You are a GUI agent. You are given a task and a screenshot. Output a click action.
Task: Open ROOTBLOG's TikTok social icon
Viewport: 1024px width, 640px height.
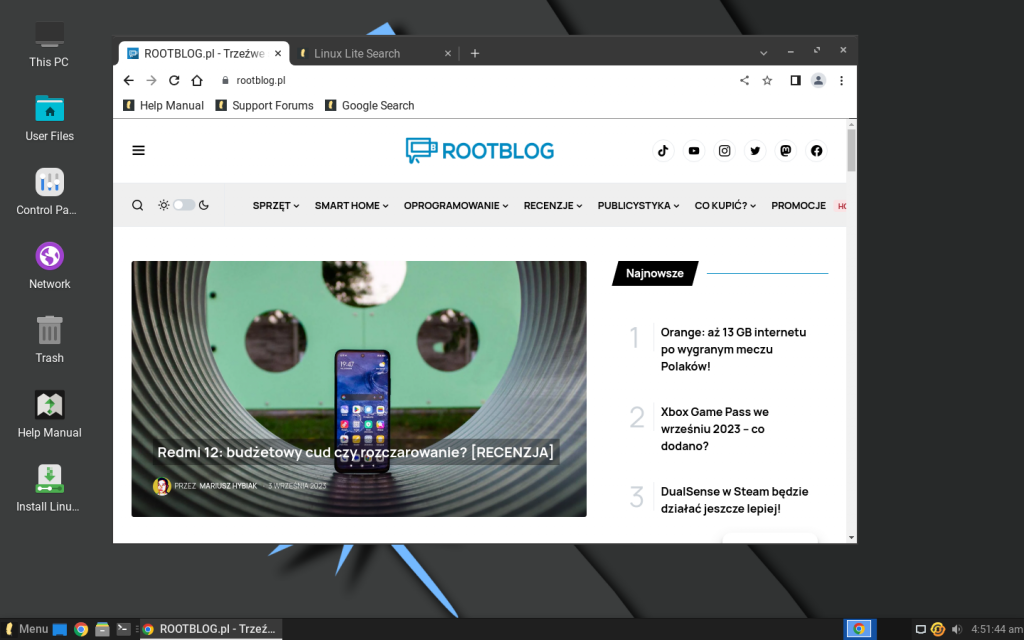pos(663,150)
